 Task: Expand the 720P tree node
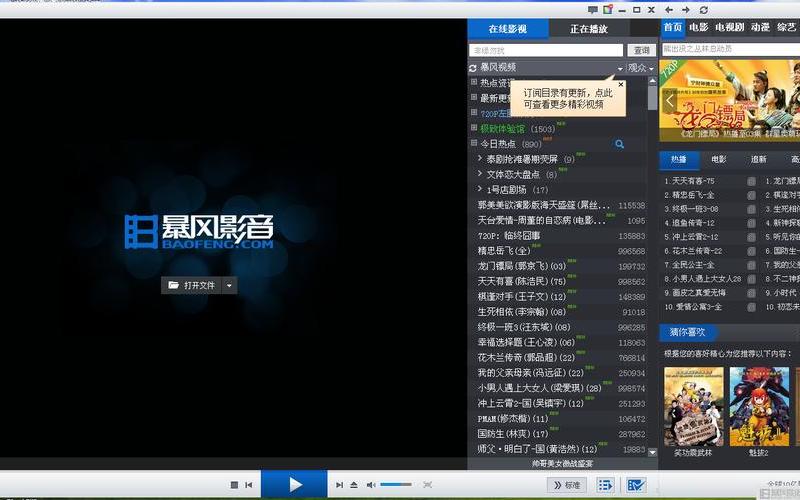[x=474, y=112]
